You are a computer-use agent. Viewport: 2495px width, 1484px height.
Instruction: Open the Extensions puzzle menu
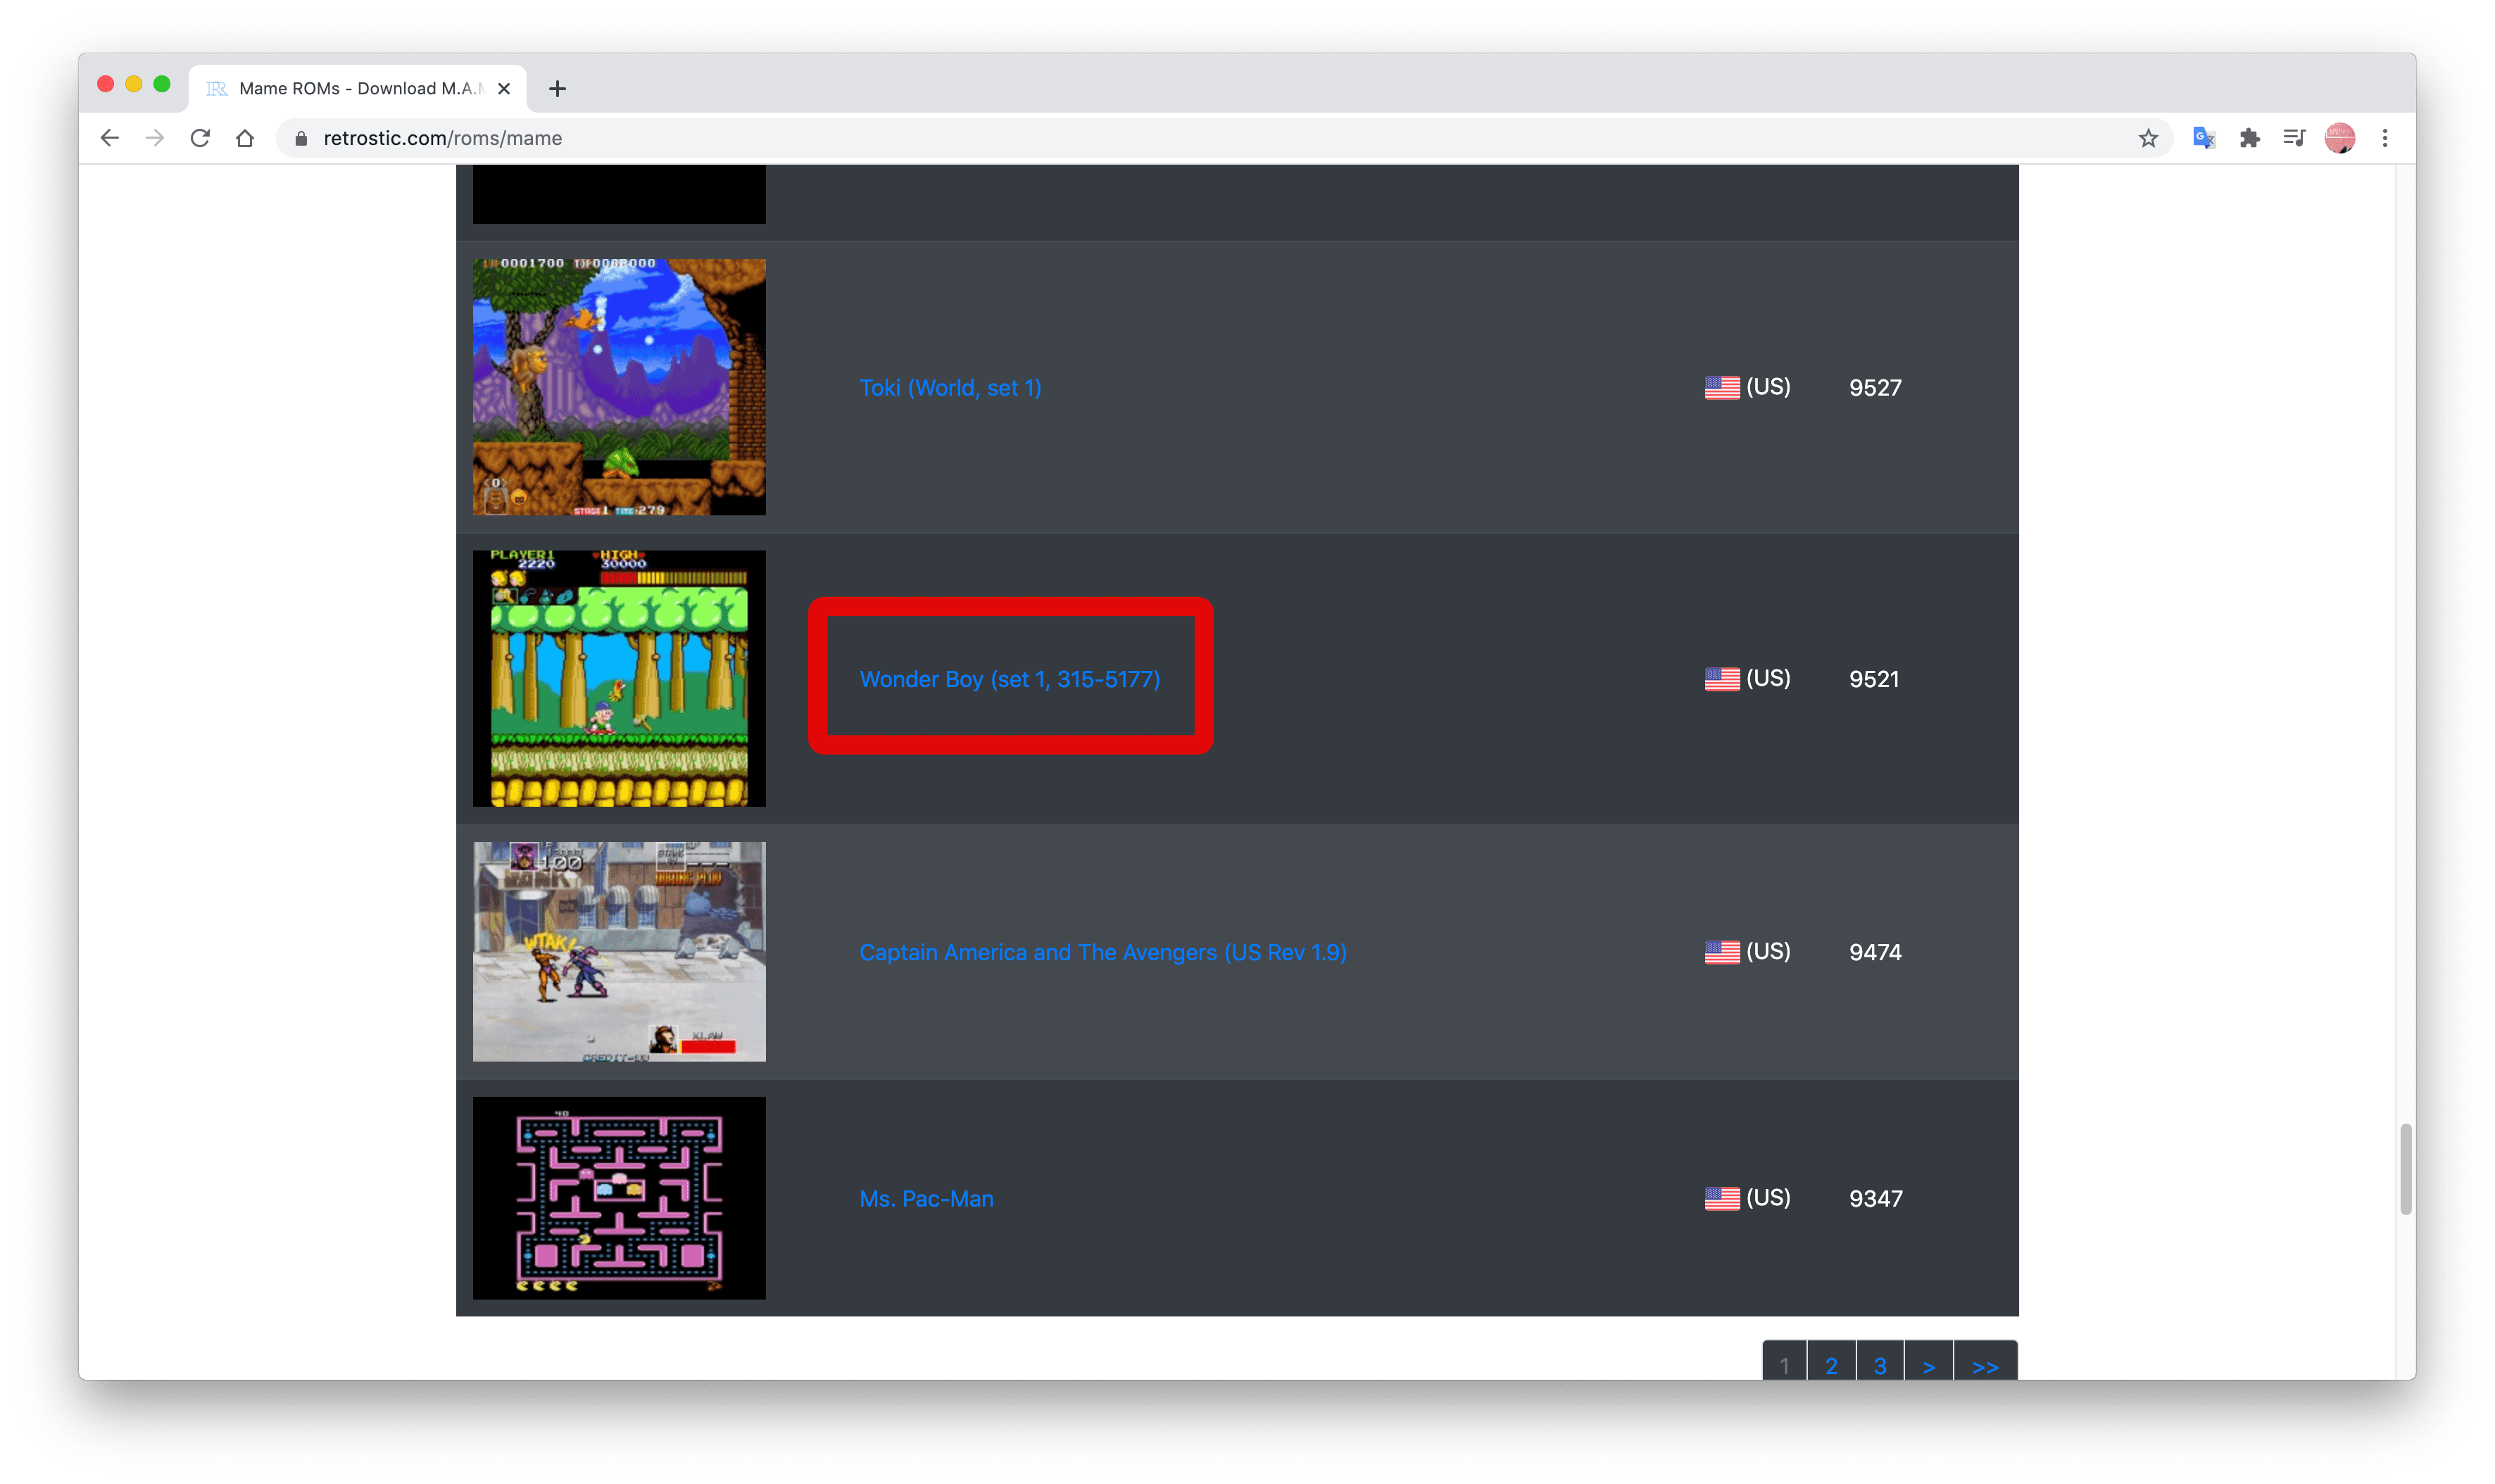pyautogui.click(x=2250, y=138)
